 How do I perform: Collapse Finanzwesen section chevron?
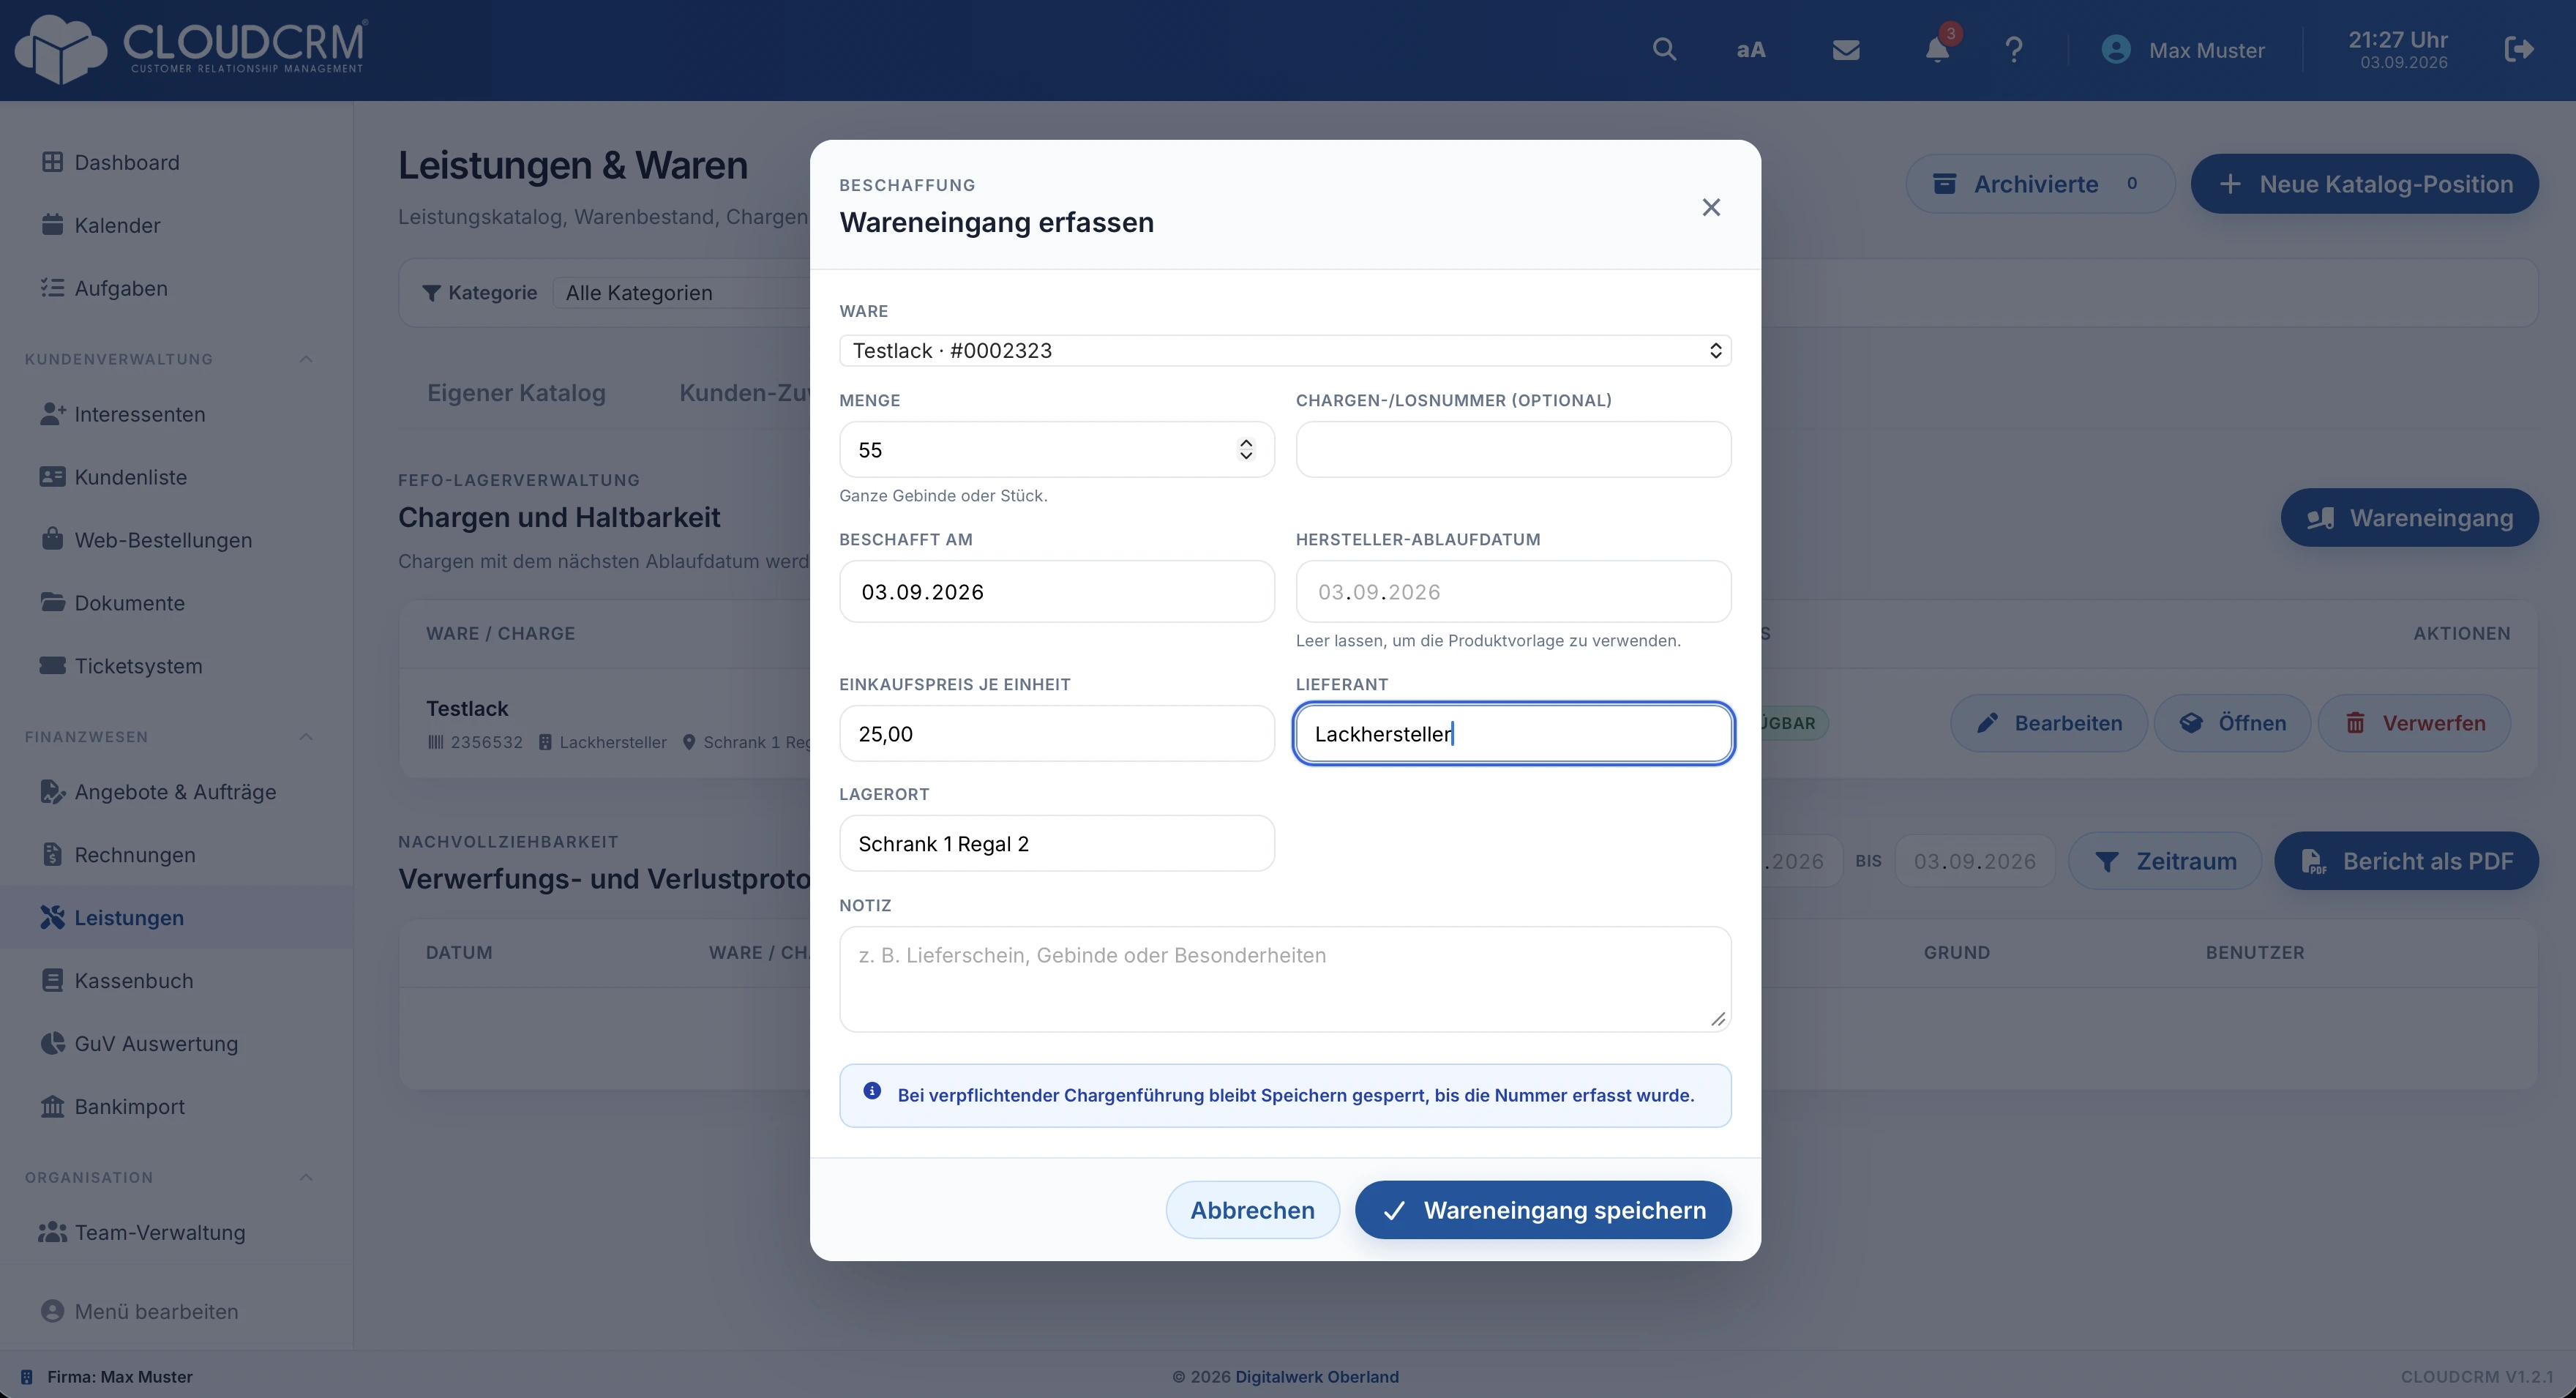tap(306, 737)
